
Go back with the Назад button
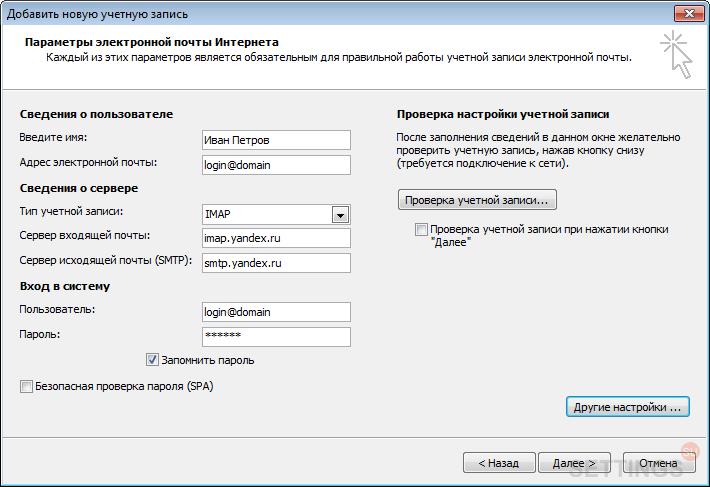499,463
